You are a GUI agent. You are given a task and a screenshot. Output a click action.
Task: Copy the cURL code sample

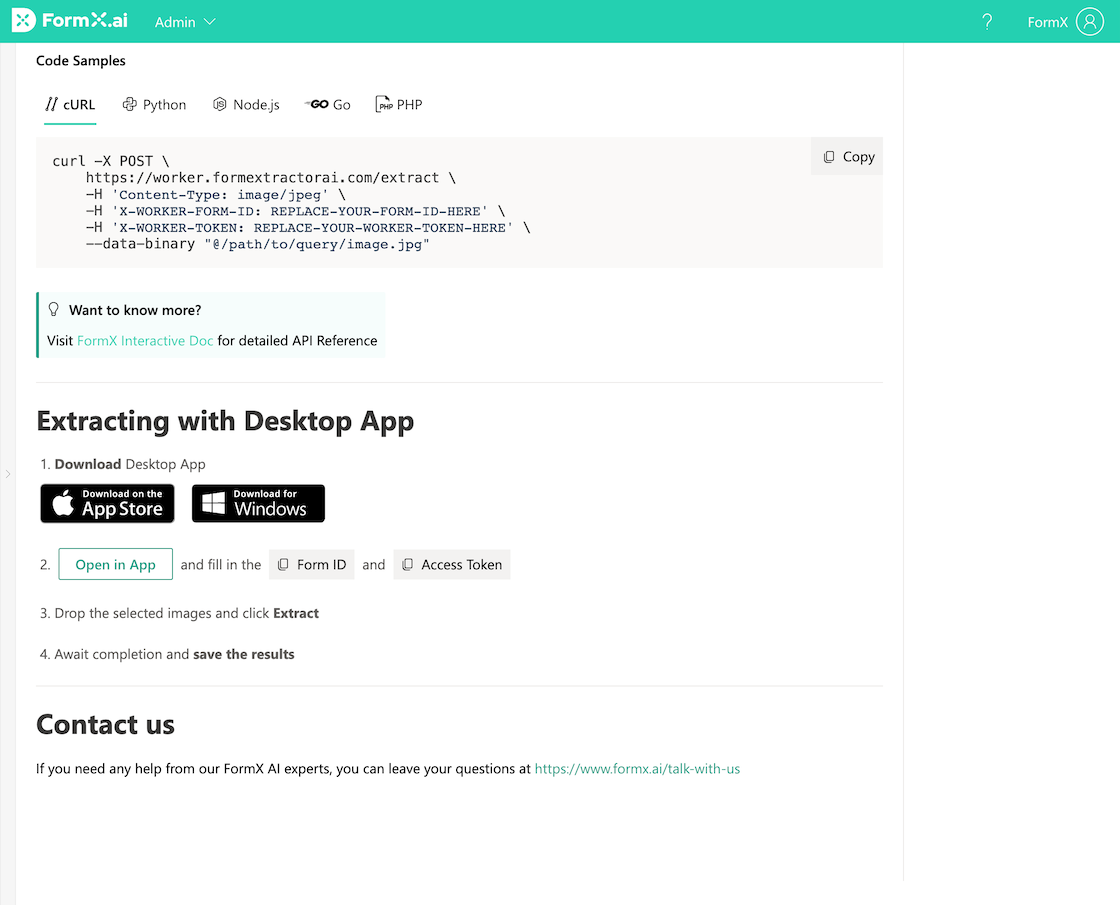point(848,156)
